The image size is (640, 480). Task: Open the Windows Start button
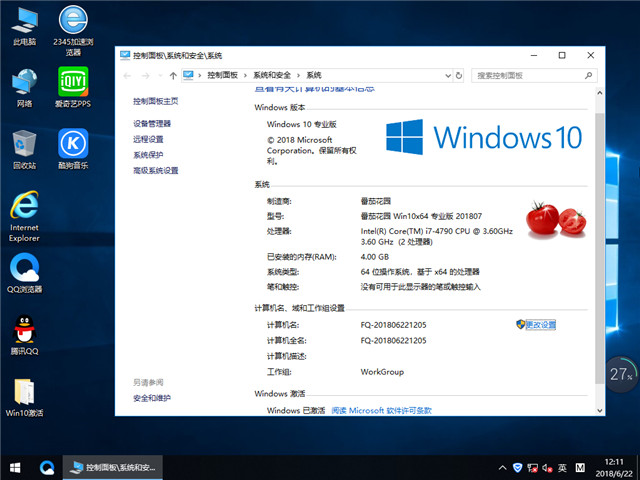pos(15,468)
